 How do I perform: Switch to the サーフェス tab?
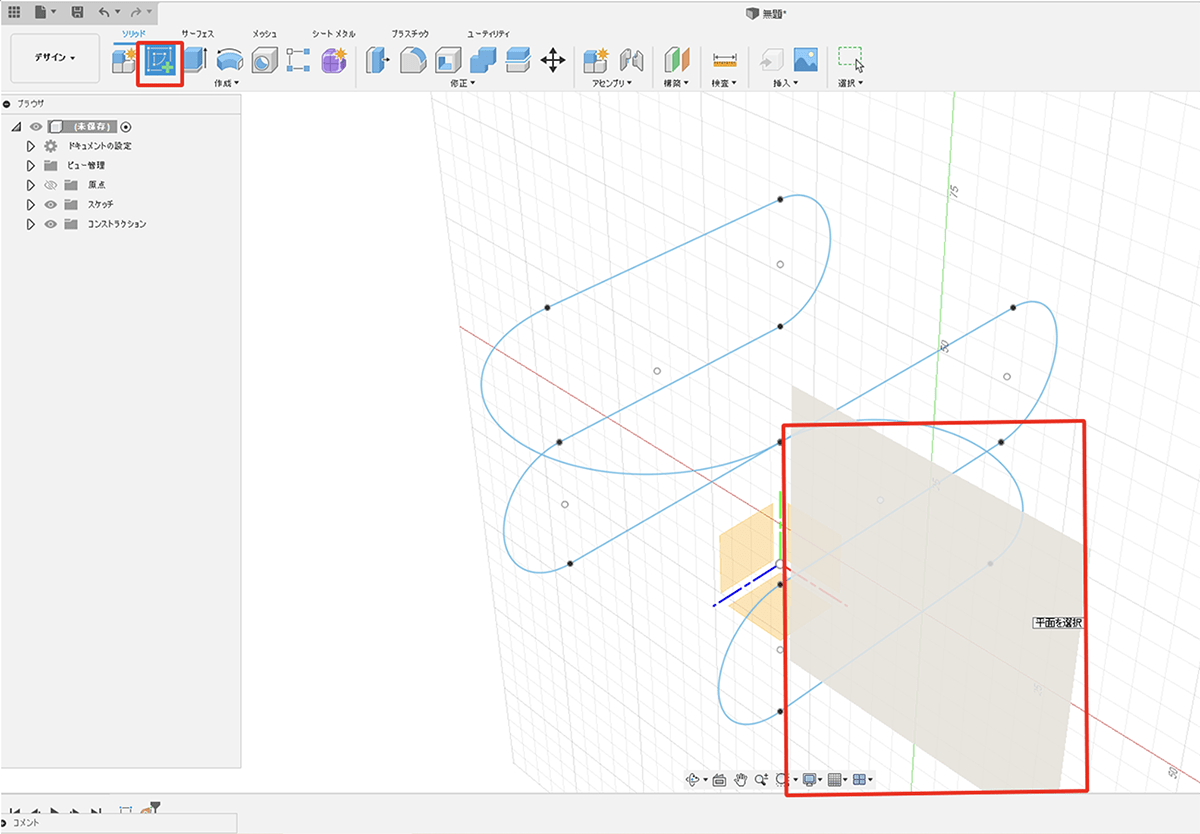(x=197, y=34)
